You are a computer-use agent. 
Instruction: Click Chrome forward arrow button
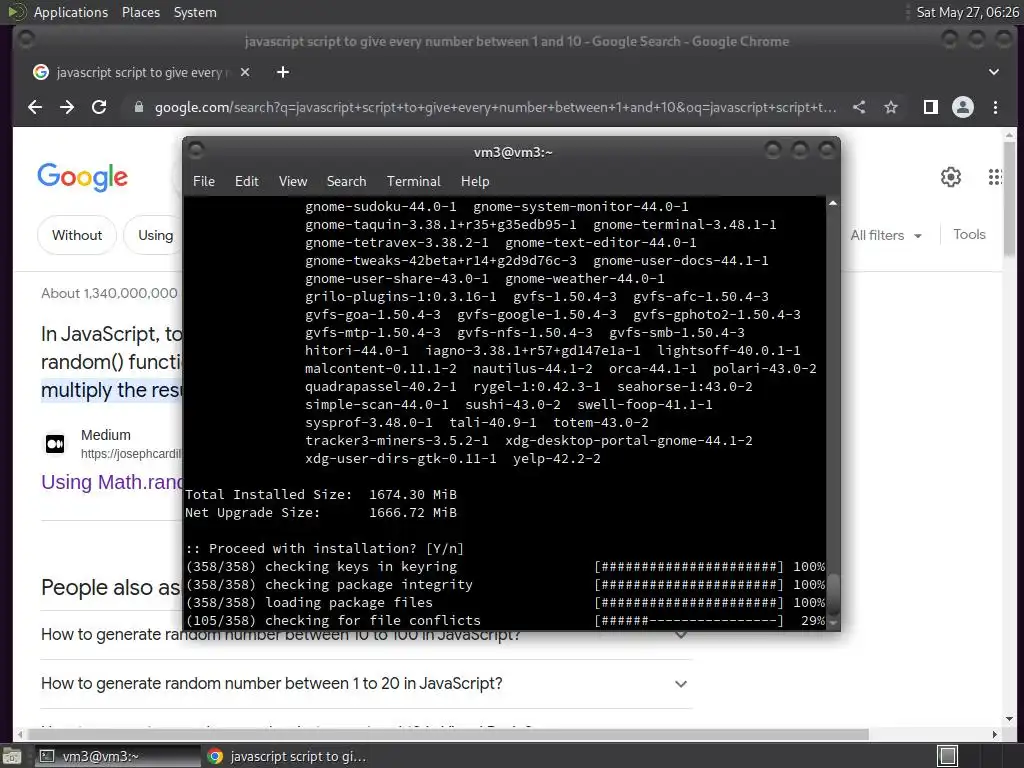click(67, 107)
